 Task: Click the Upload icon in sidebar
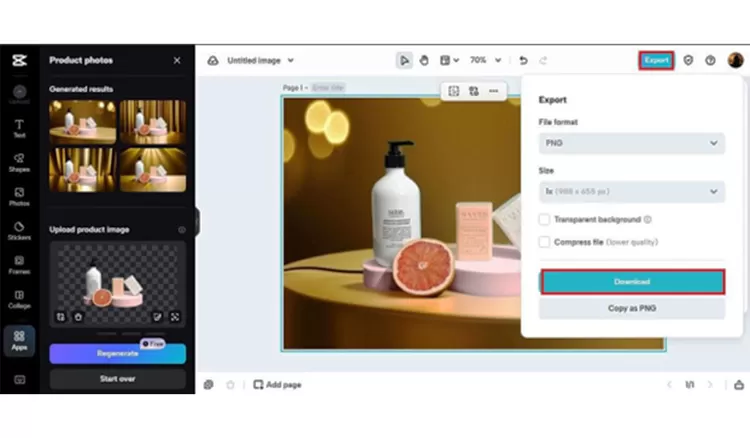coord(19,94)
